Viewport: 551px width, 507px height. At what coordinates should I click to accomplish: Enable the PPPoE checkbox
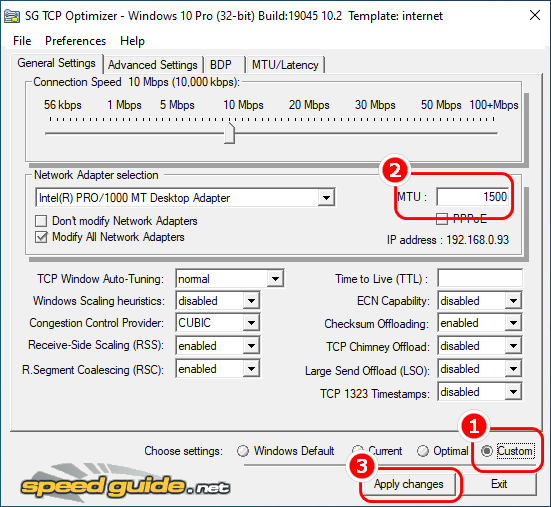click(x=441, y=219)
